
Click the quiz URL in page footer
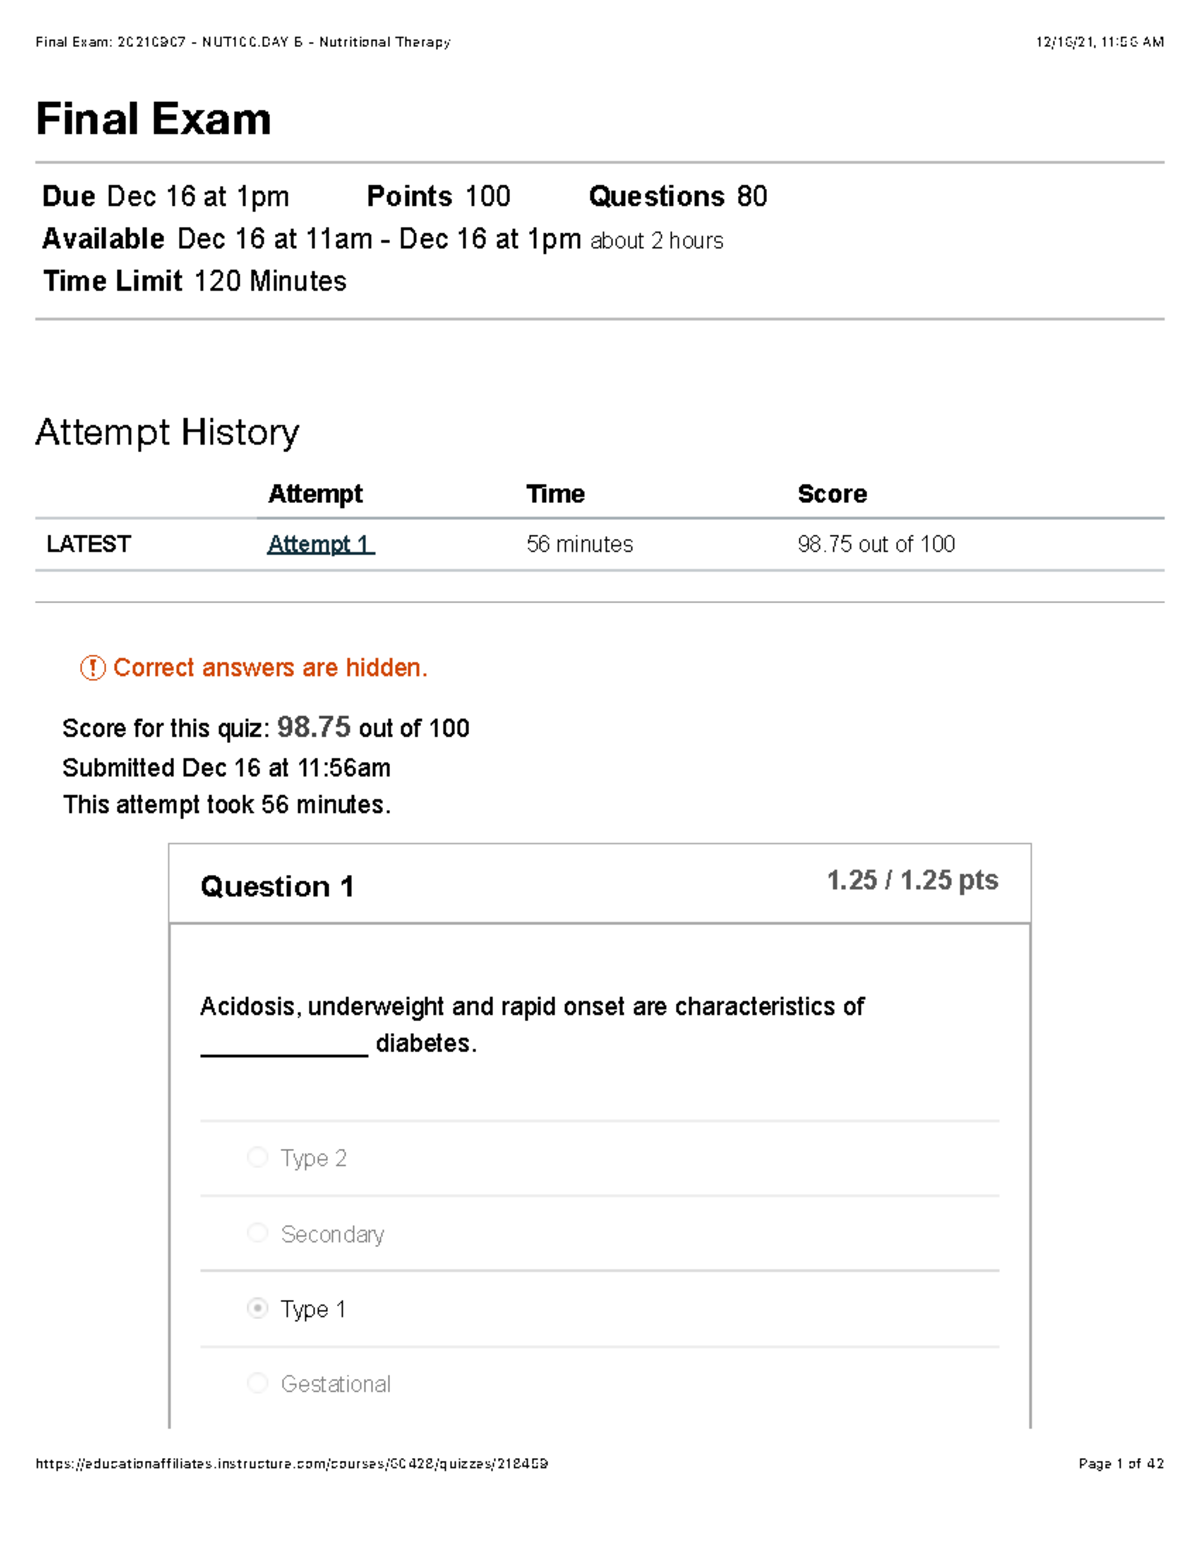coord(291,1464)
